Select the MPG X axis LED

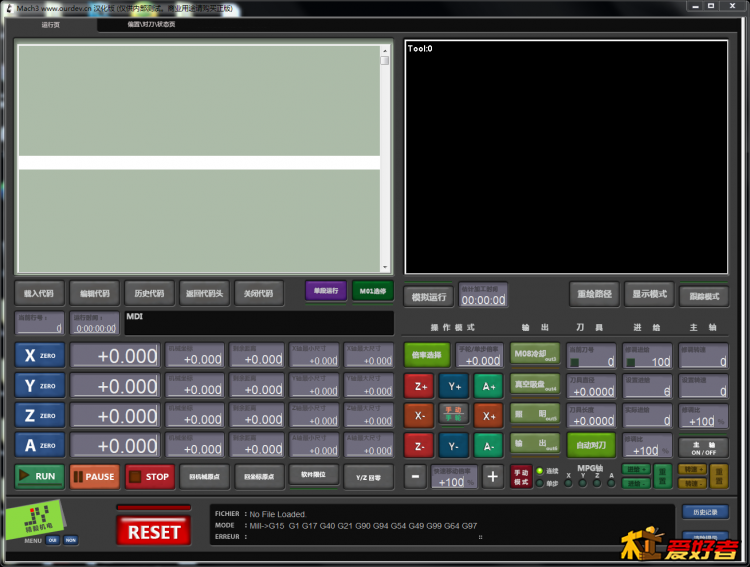tap(568, 483)
